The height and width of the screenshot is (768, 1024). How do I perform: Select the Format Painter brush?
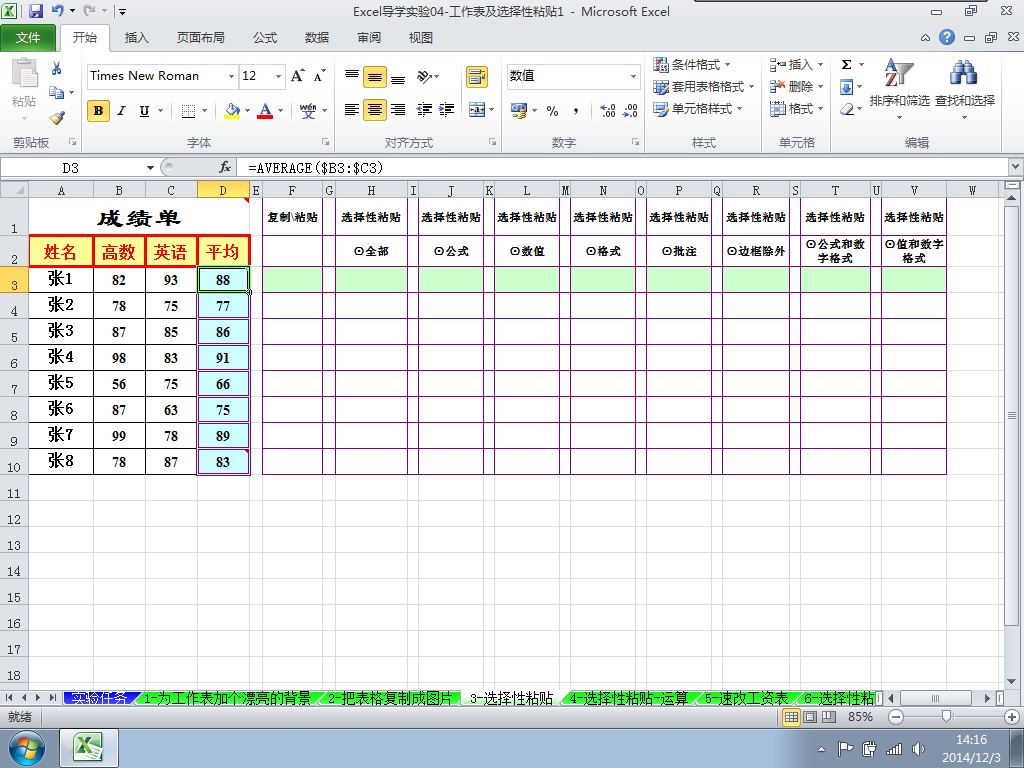click(x=57, y=118)
